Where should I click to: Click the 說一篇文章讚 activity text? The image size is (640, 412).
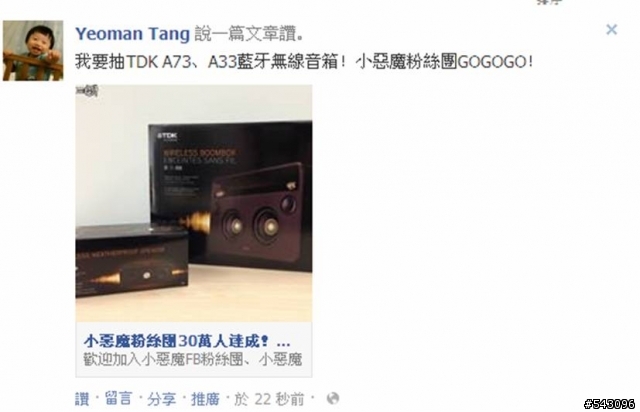pyautogui.click(x=249, y=34)
